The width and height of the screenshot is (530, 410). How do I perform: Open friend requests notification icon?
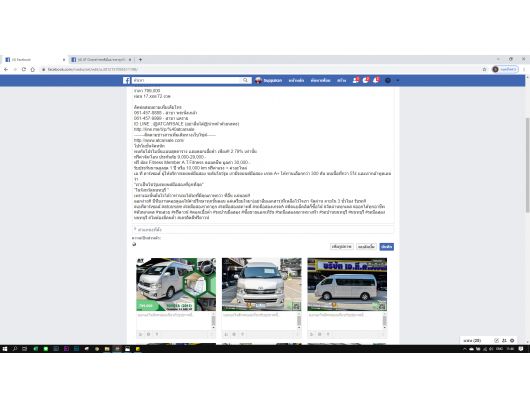click(355, 80)
